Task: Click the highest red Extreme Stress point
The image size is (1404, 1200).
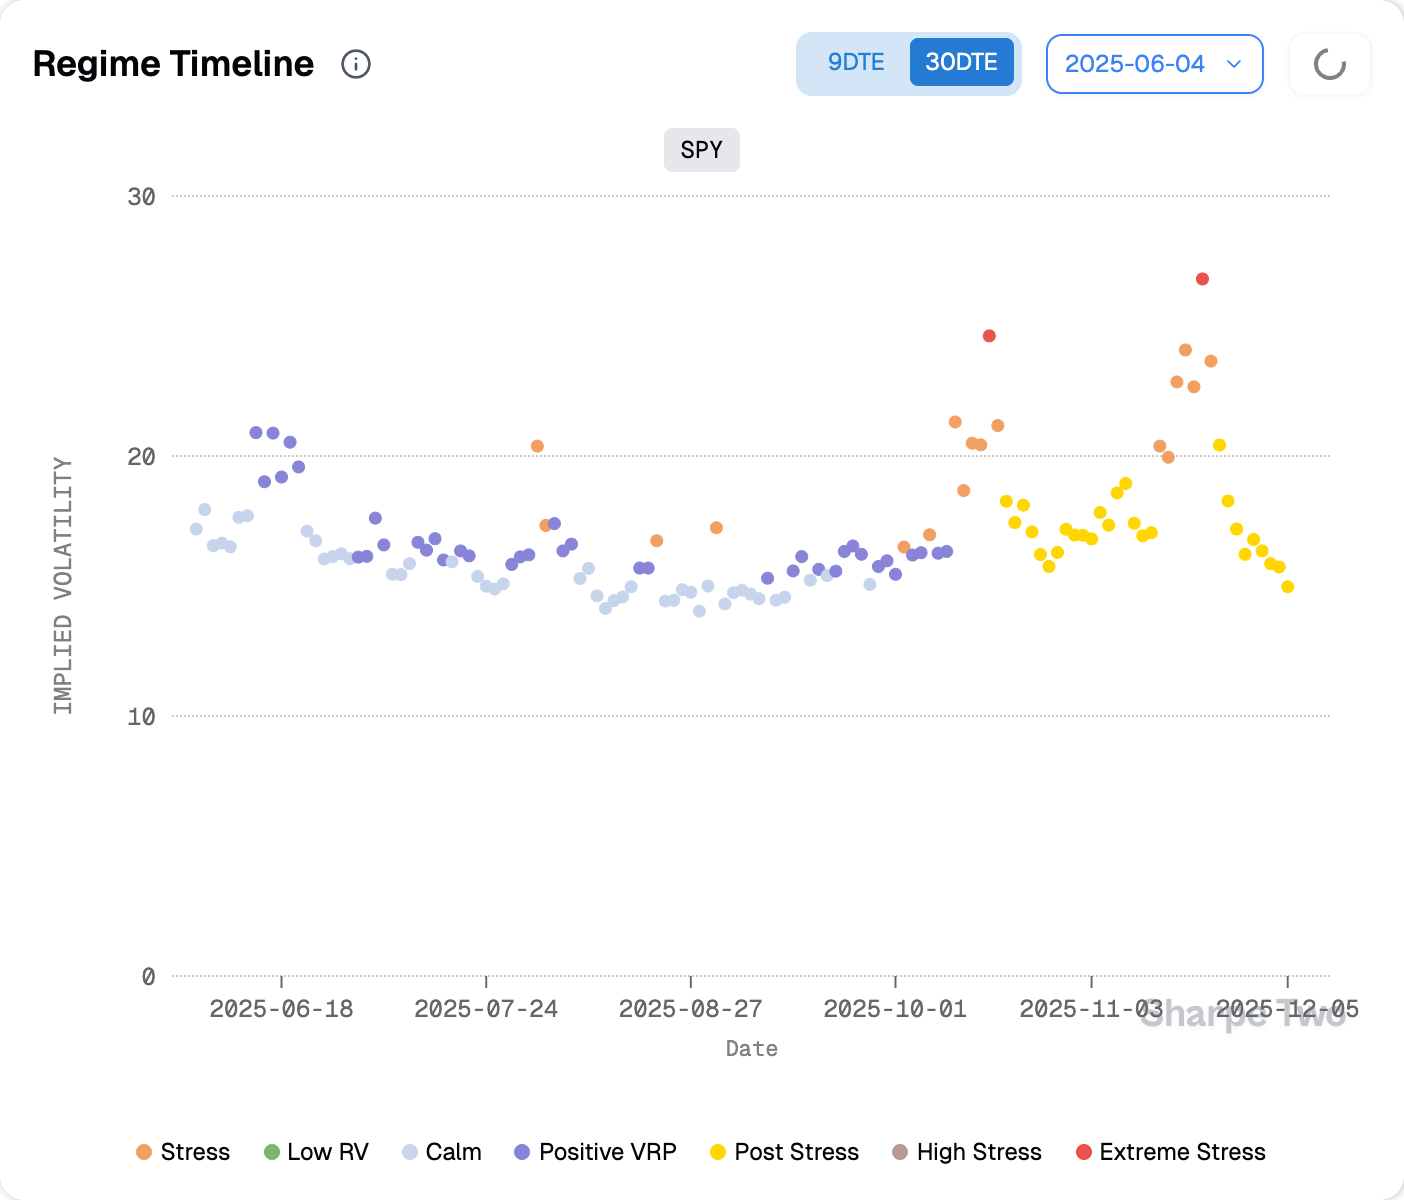Action: tap(1202, 279)
